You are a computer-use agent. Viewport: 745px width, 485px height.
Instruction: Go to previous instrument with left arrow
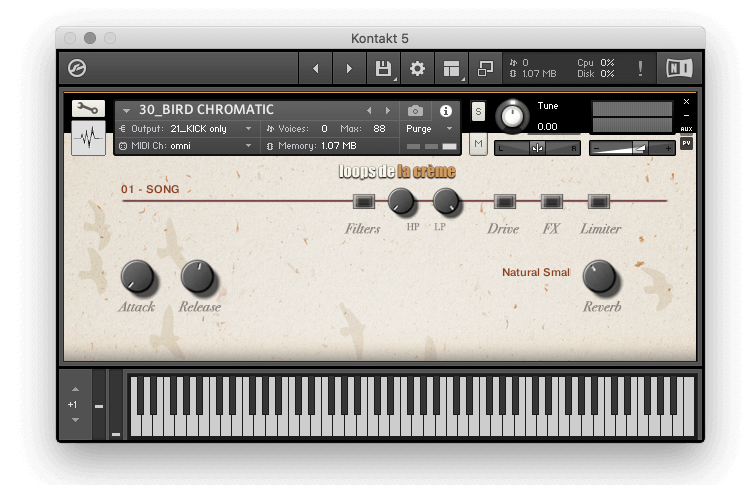click(315, 68)
